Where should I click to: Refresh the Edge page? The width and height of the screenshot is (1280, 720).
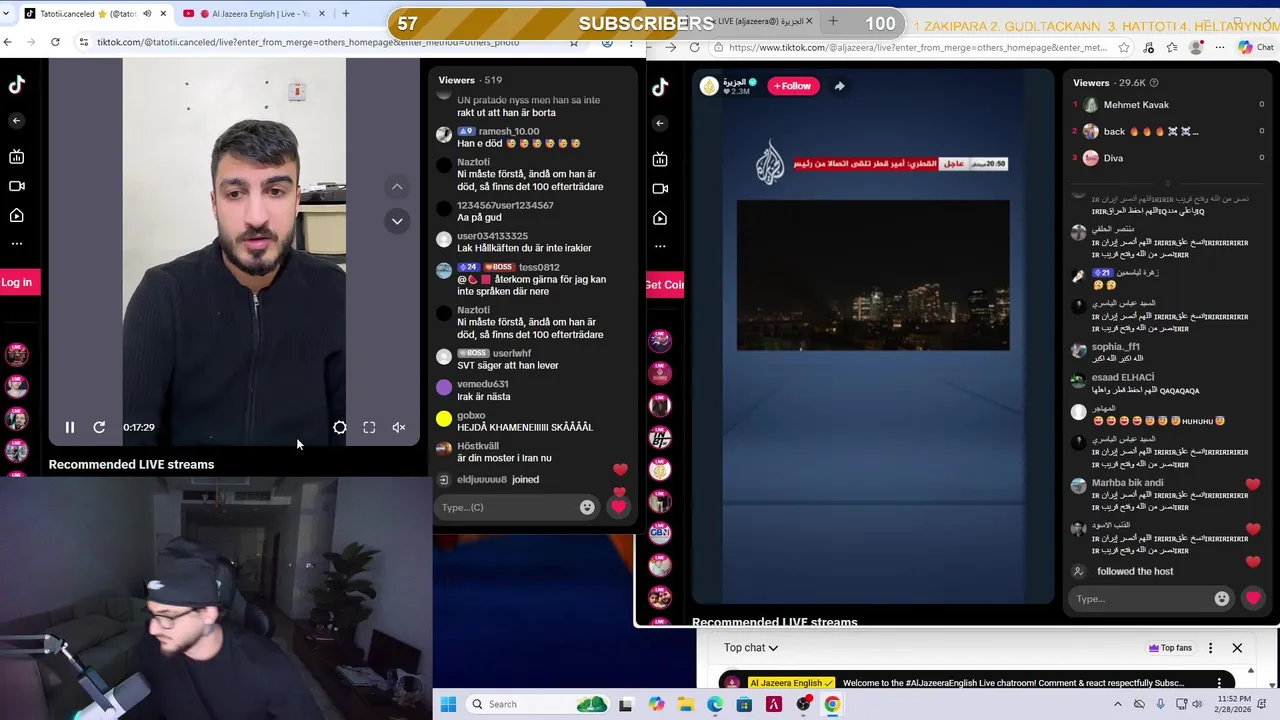(695, 47)
